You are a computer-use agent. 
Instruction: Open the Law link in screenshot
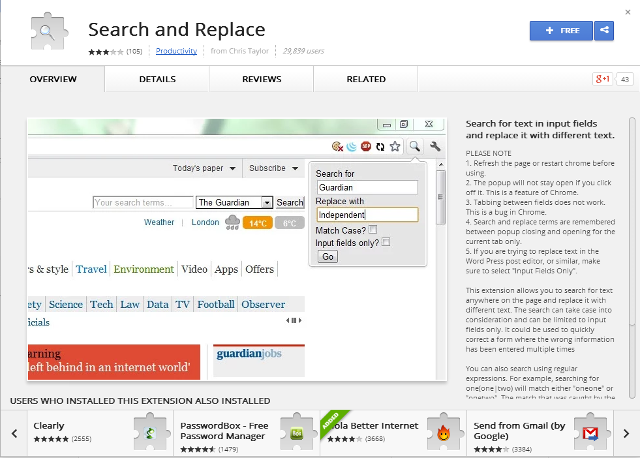130,305
